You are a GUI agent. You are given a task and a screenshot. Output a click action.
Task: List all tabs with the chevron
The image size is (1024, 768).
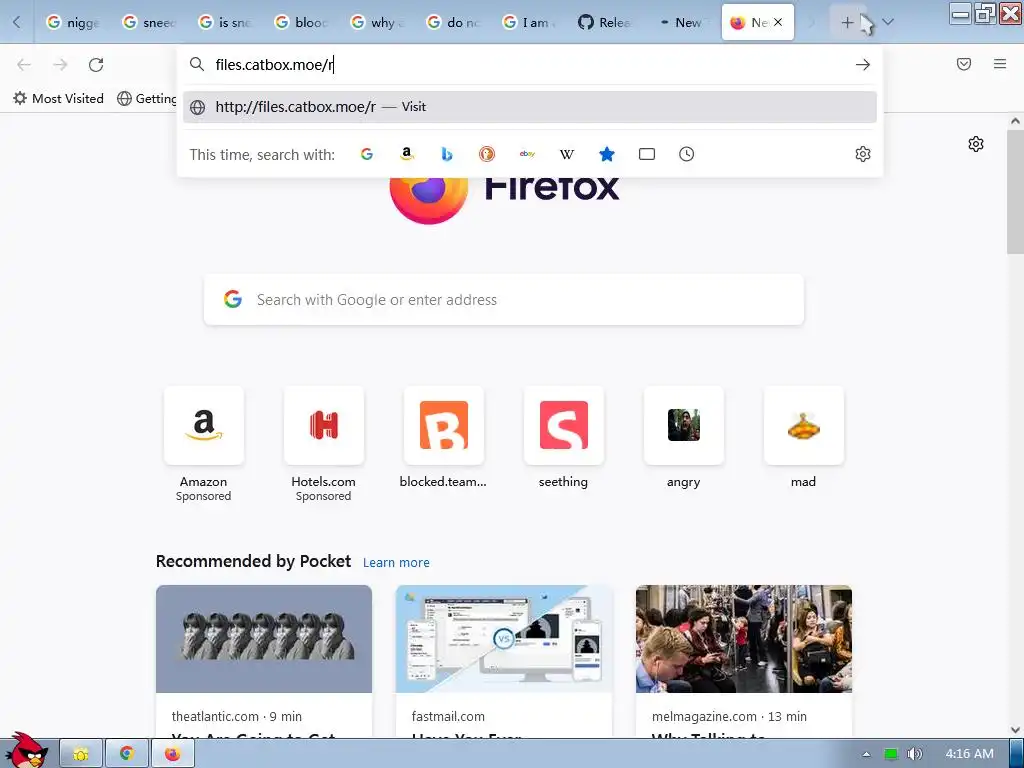click(888, 22)
